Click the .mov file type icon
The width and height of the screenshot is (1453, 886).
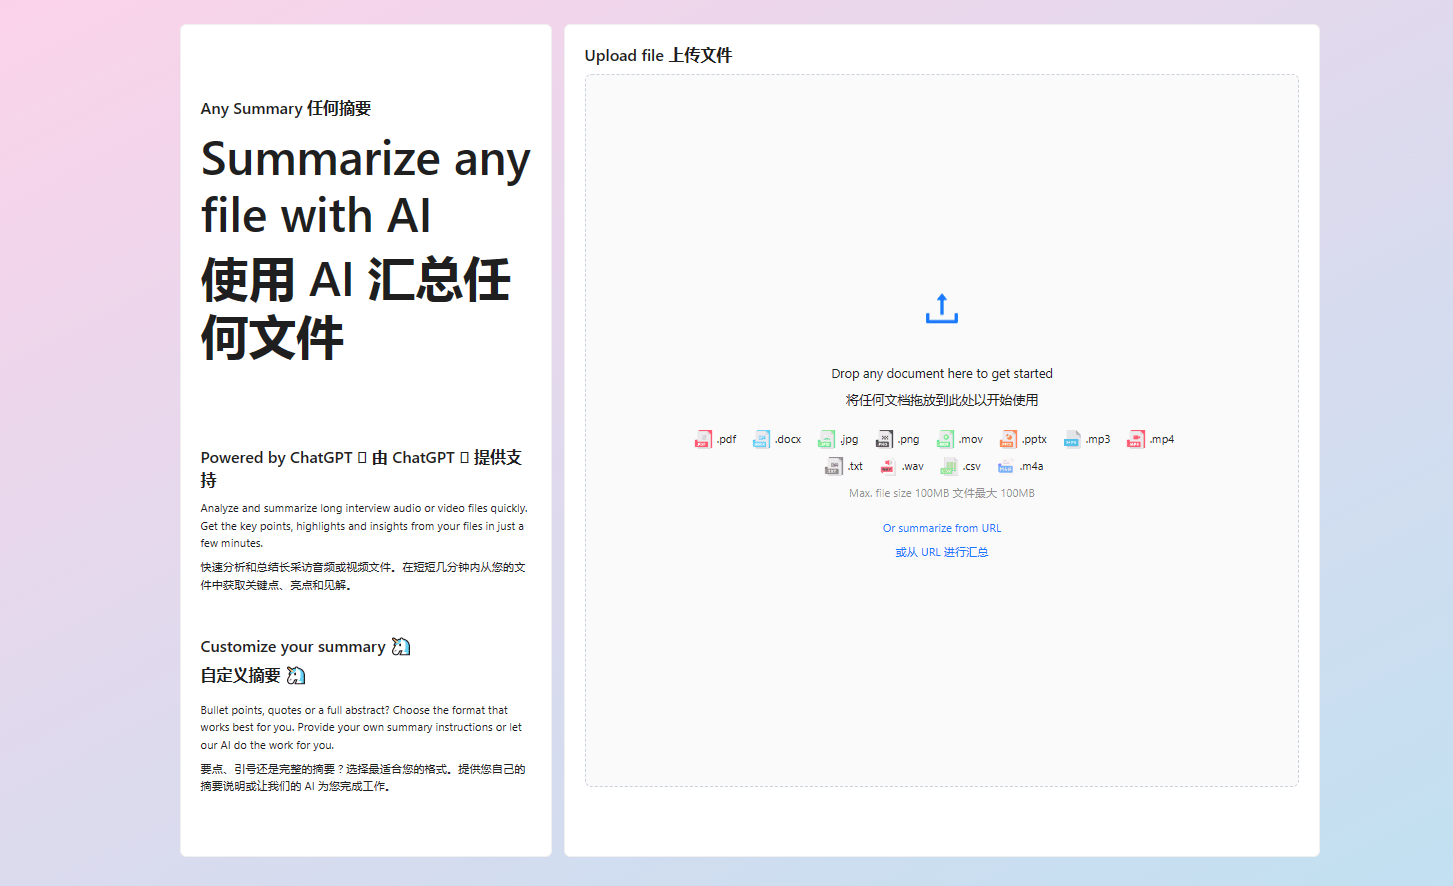[945, 439]
